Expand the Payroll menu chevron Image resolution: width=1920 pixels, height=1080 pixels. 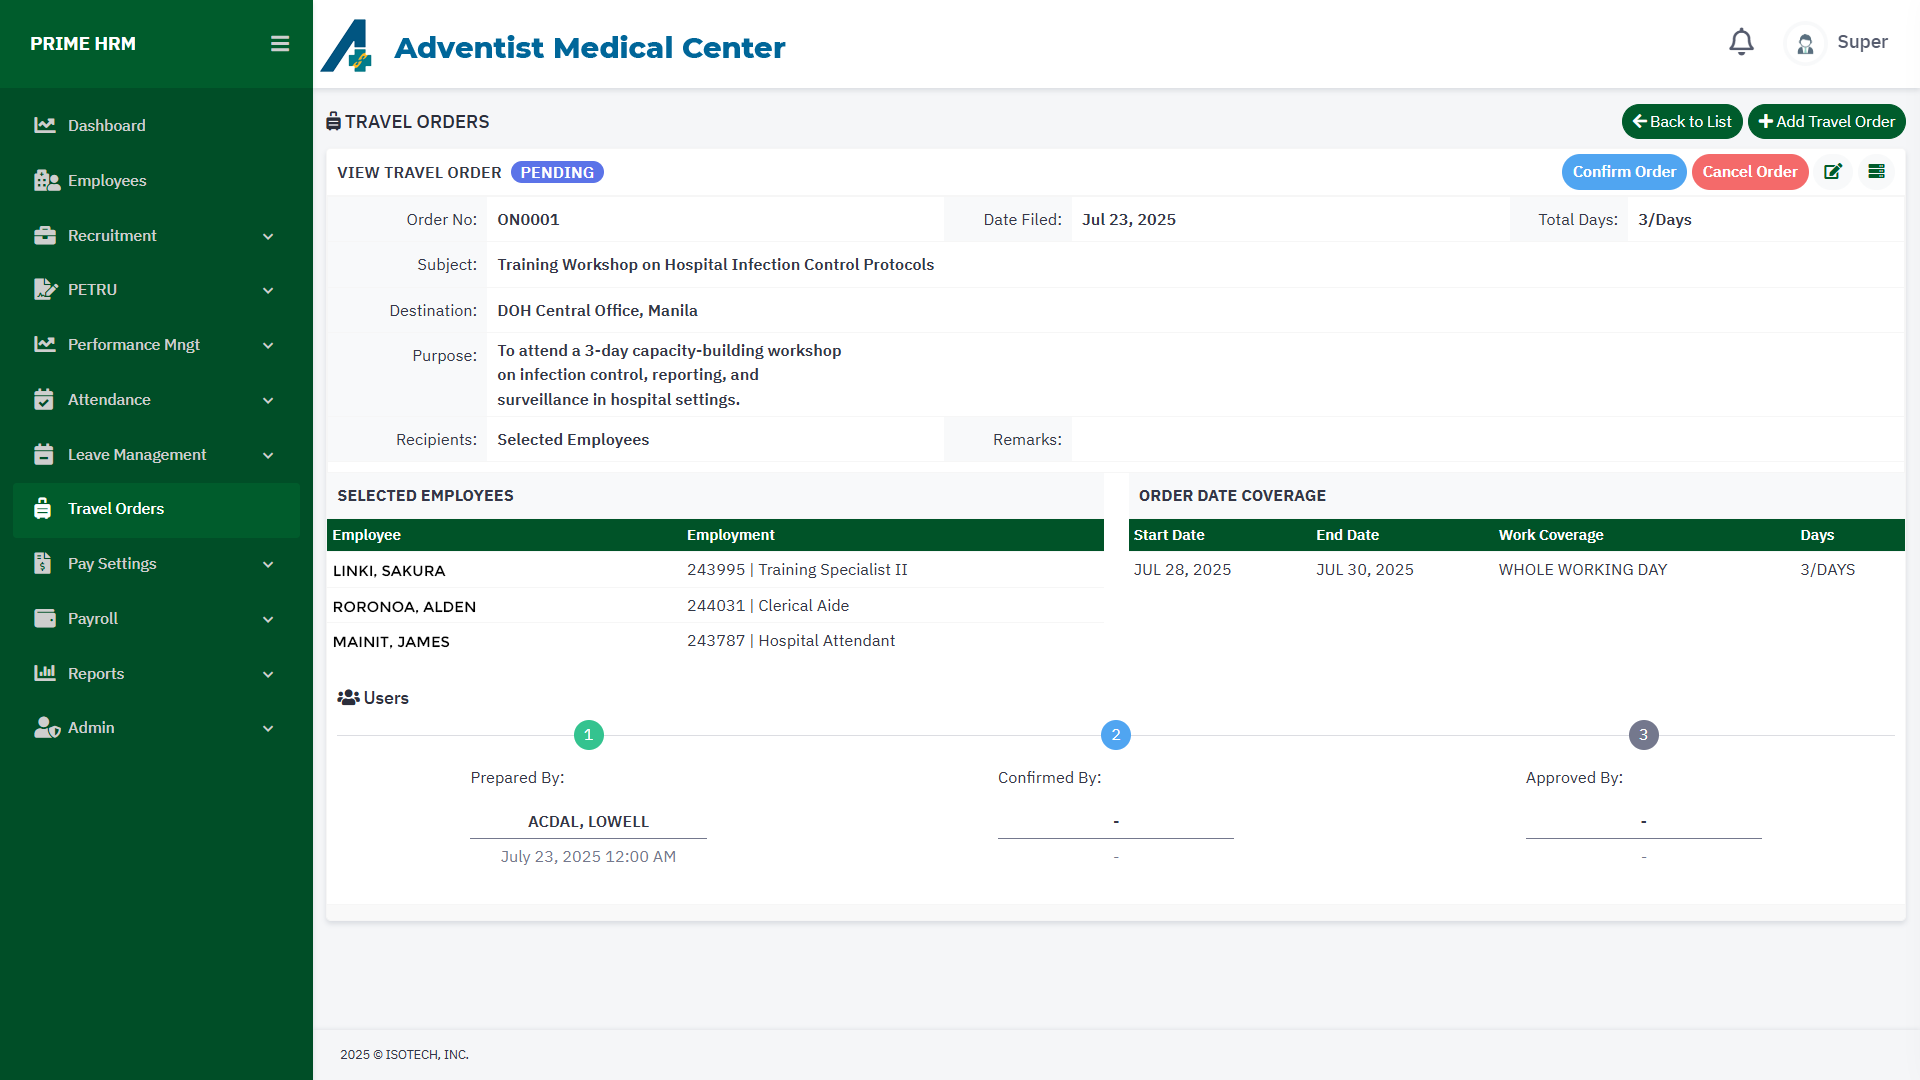pyautogui.click(x=268, y=619)
